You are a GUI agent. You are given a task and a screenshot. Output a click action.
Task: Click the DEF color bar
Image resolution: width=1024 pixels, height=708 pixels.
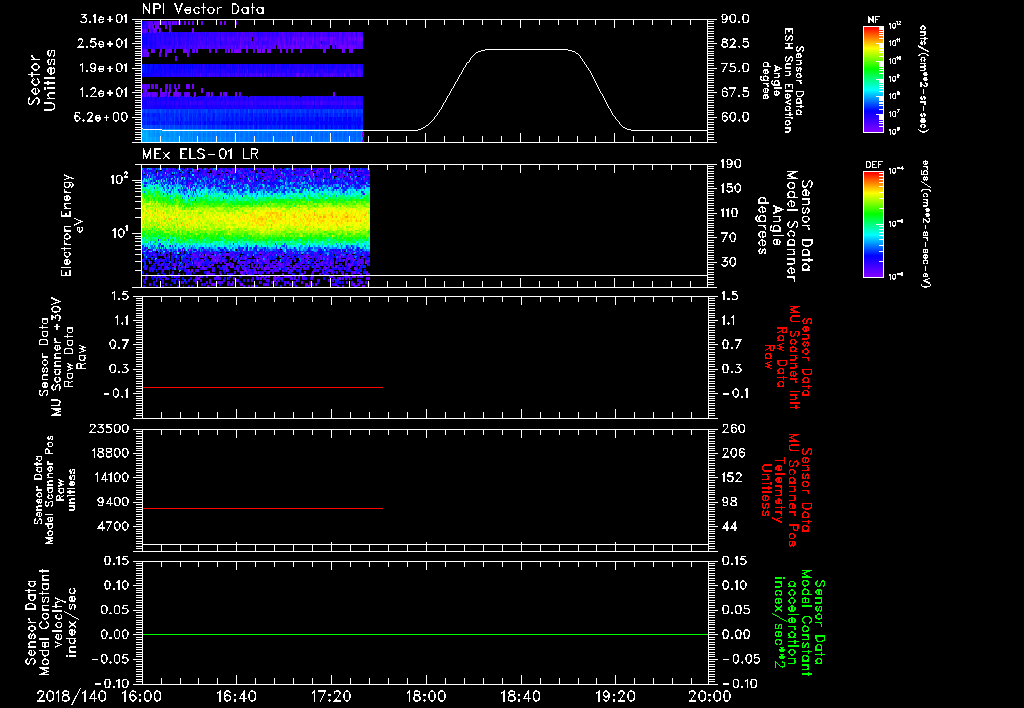874,224
